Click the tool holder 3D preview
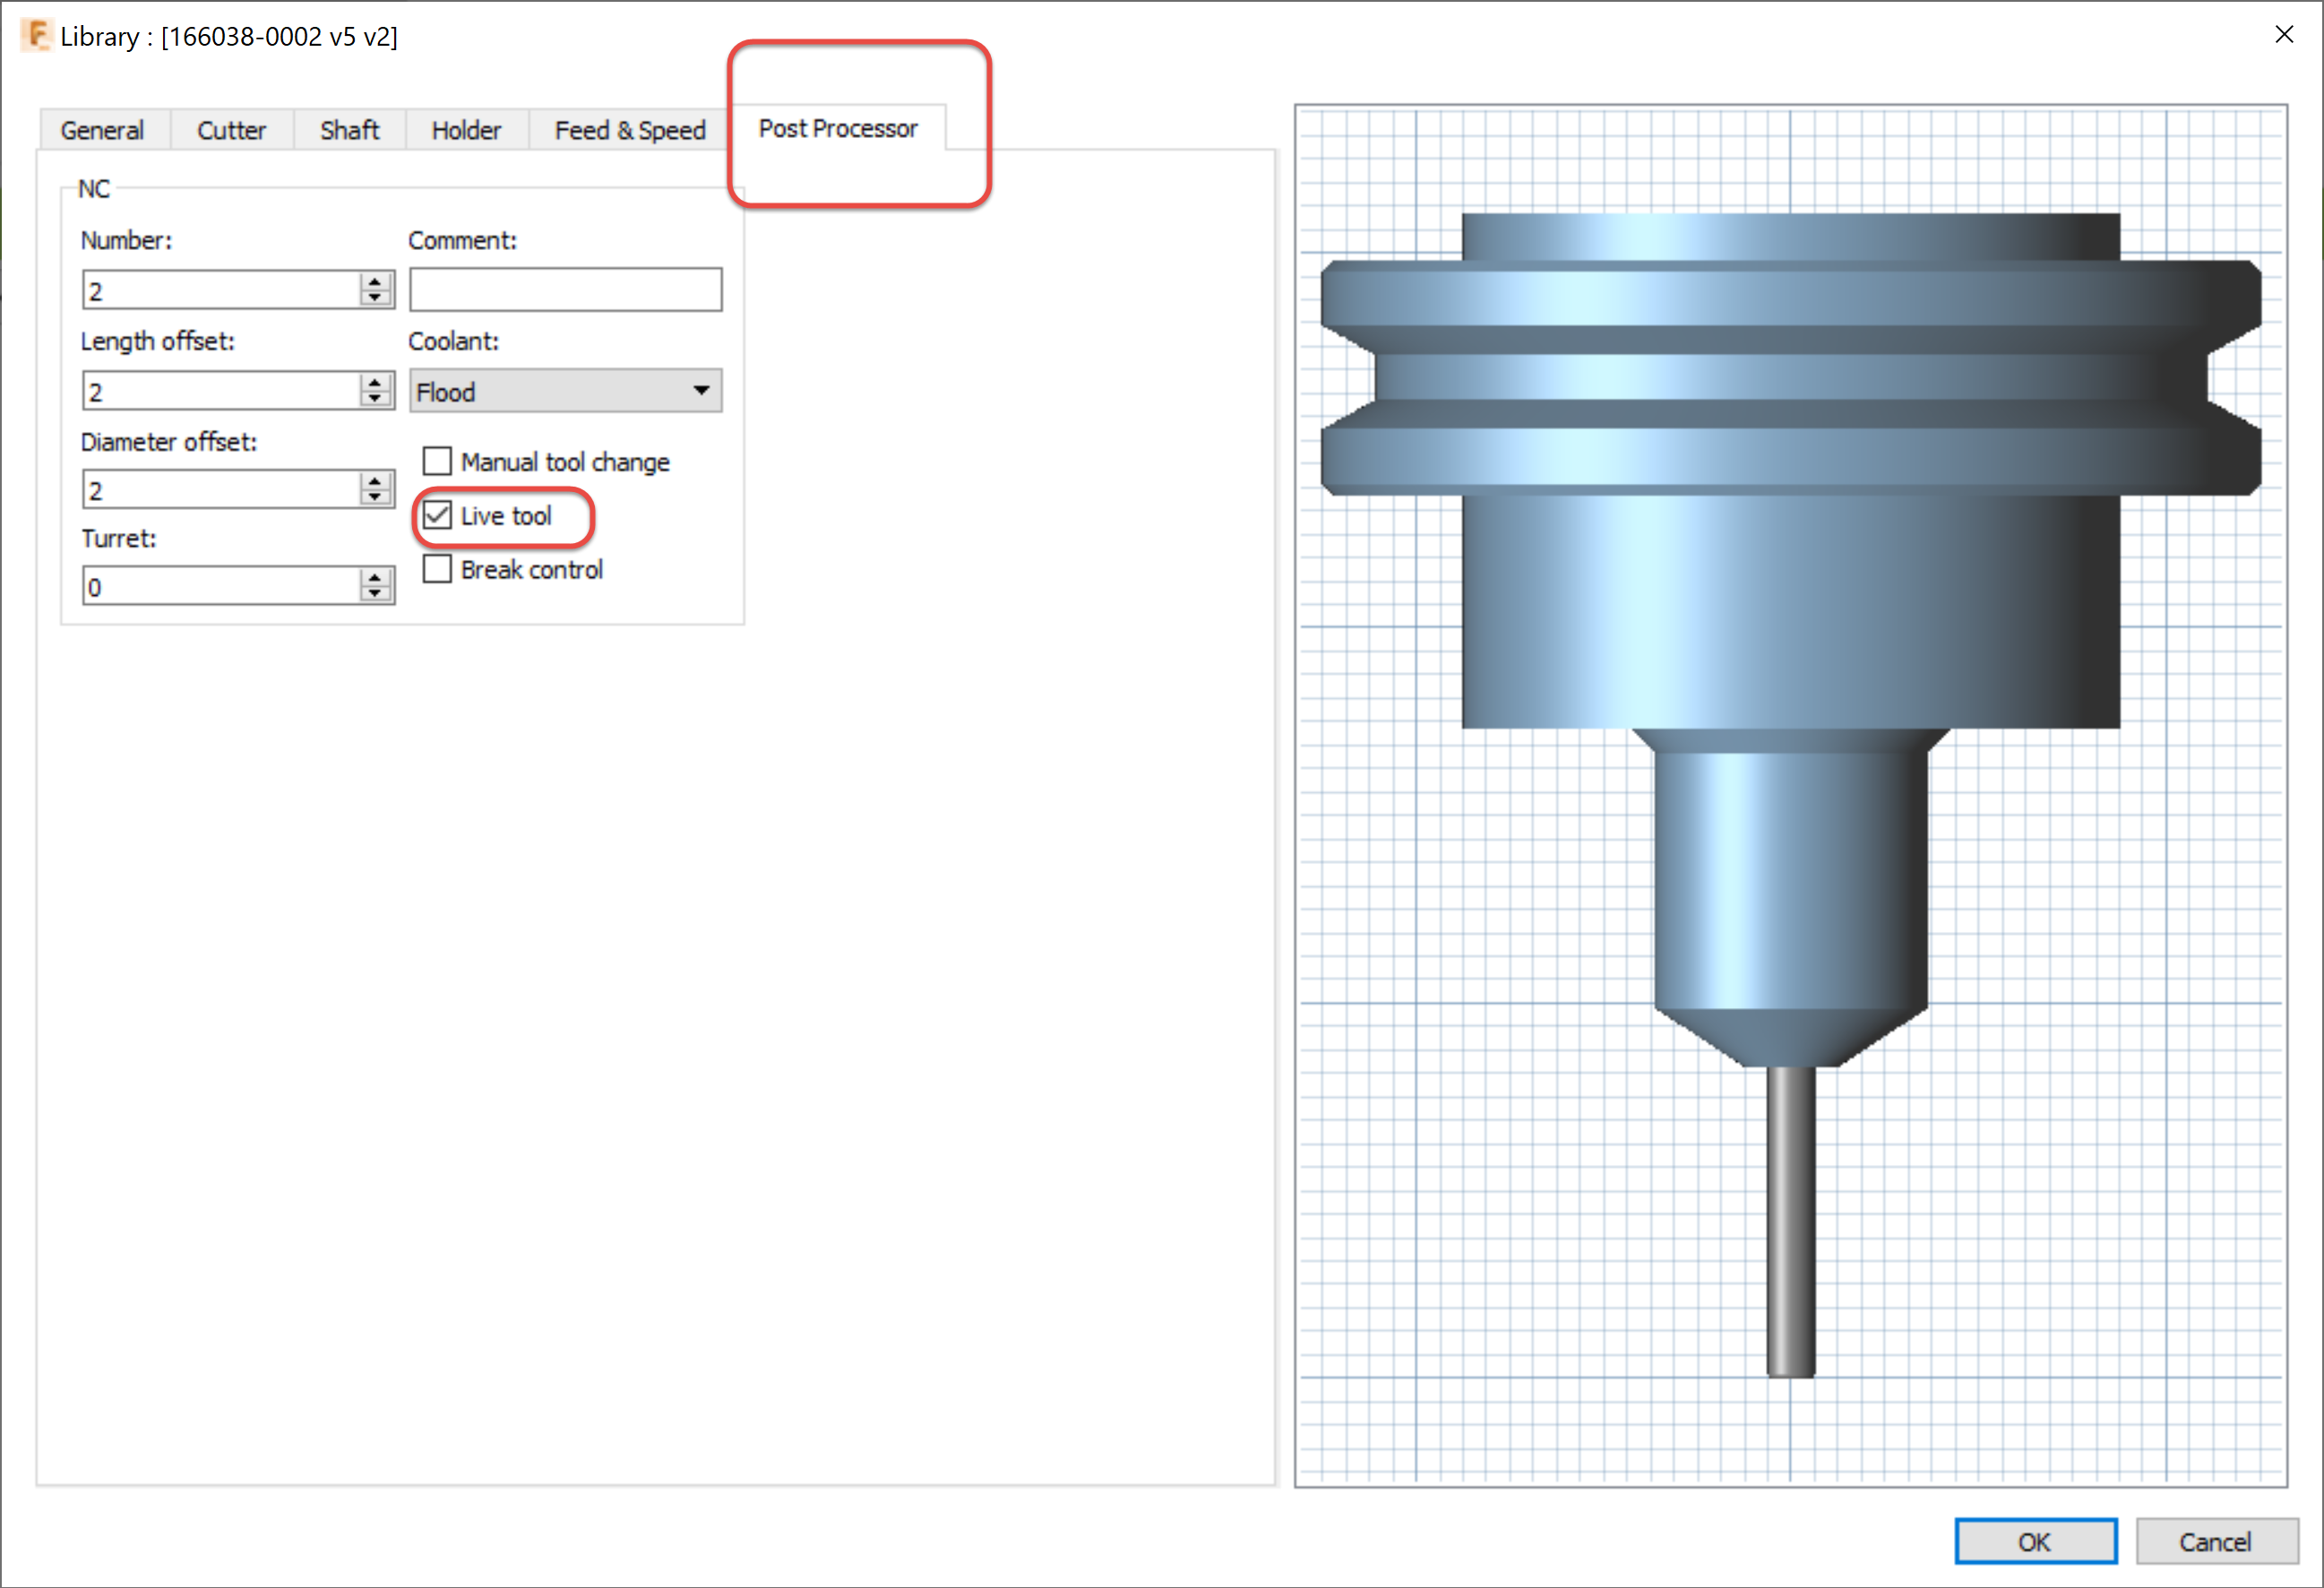2324x1588 pixels. coord(1790,600)
